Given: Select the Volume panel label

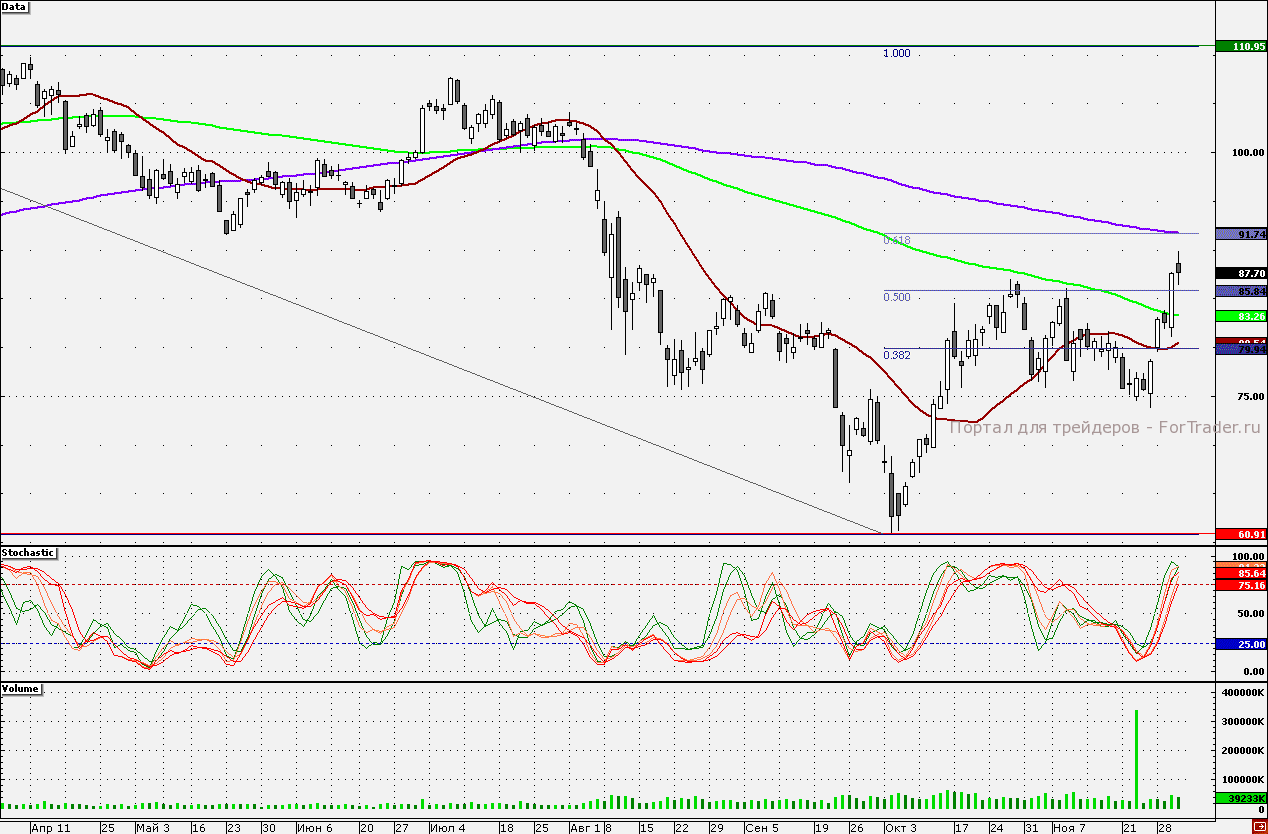Looking at the screenshot, I should coord(21,689).
